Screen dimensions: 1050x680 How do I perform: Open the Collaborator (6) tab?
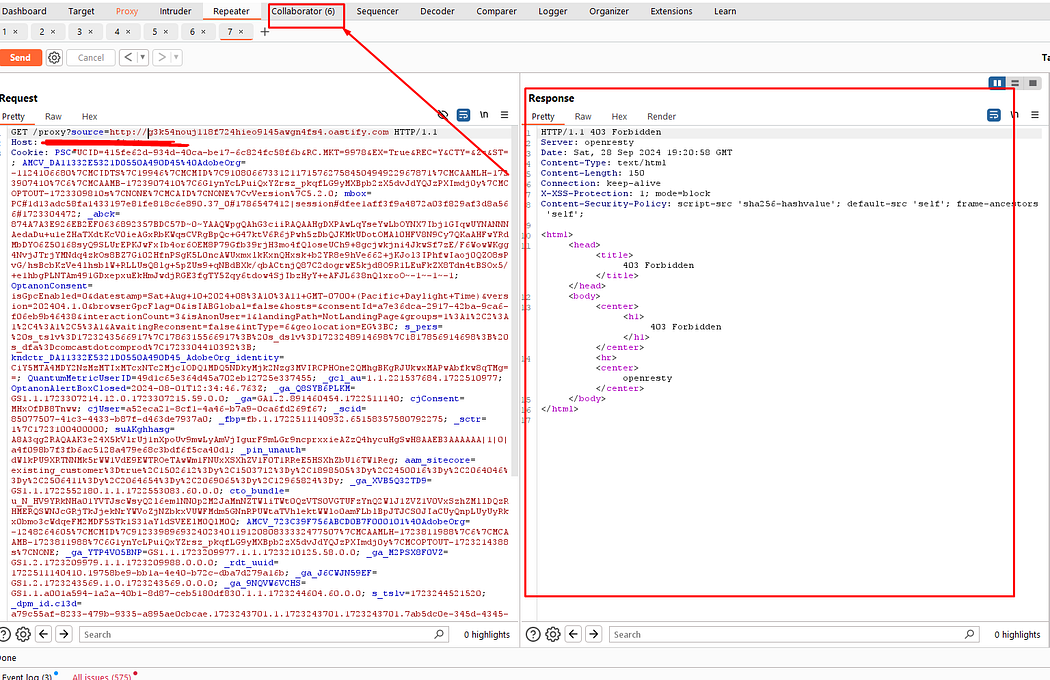click(x=303, y=11)
